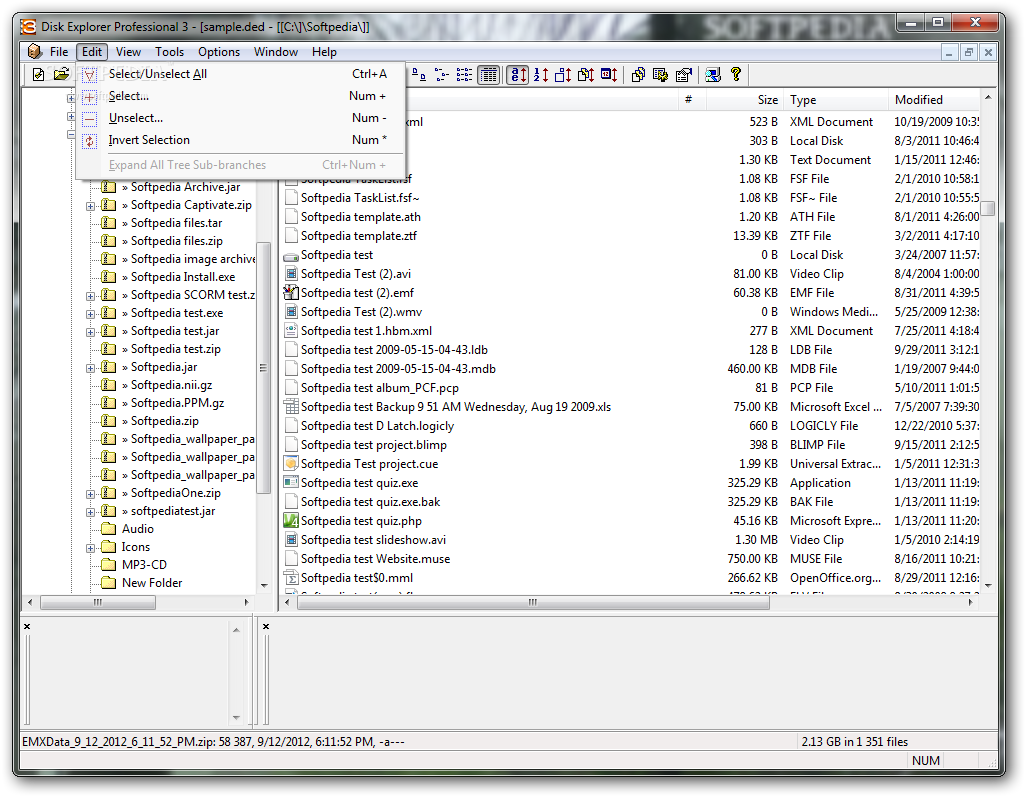Select the Audio folder in the tree
This screenshot has width=1026, height=797.
(137, 529)
